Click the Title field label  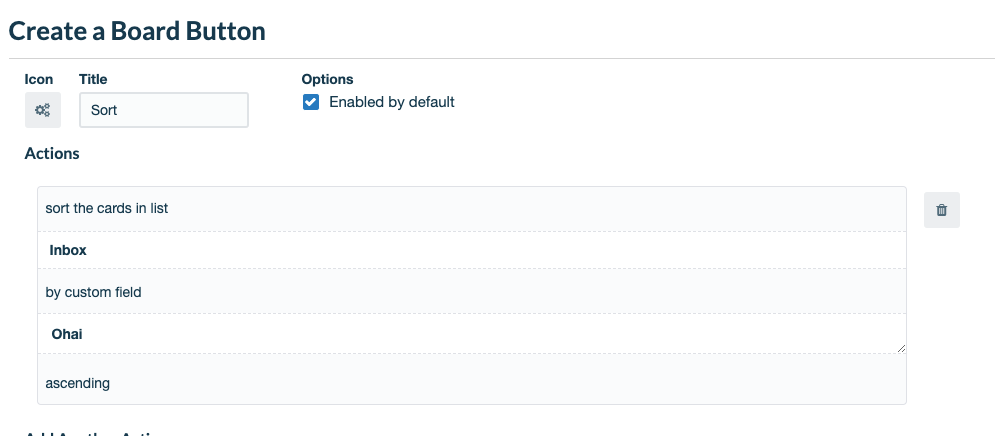click(x=93, y=79)
